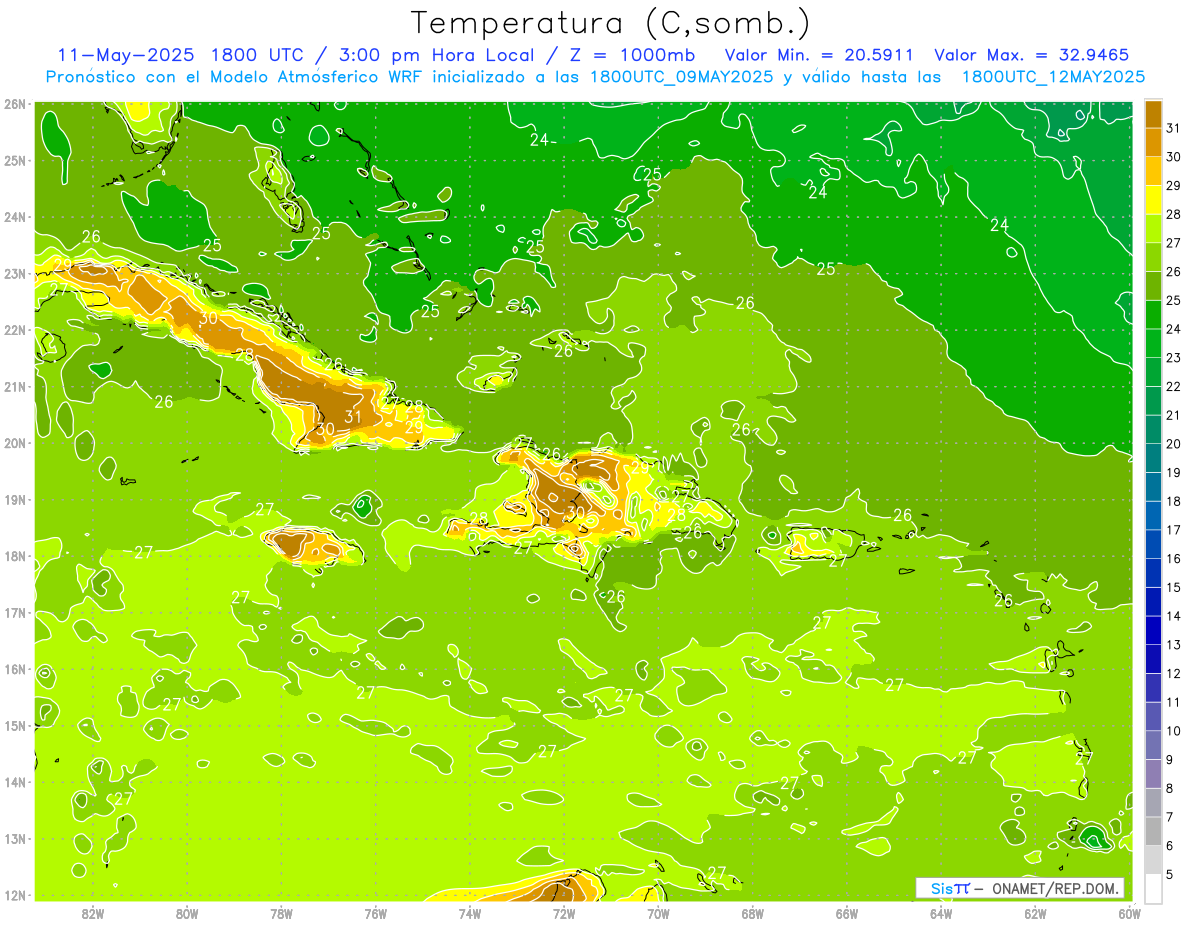
Task: Click the 82W longitude label
Action: (x=93, y=912)
